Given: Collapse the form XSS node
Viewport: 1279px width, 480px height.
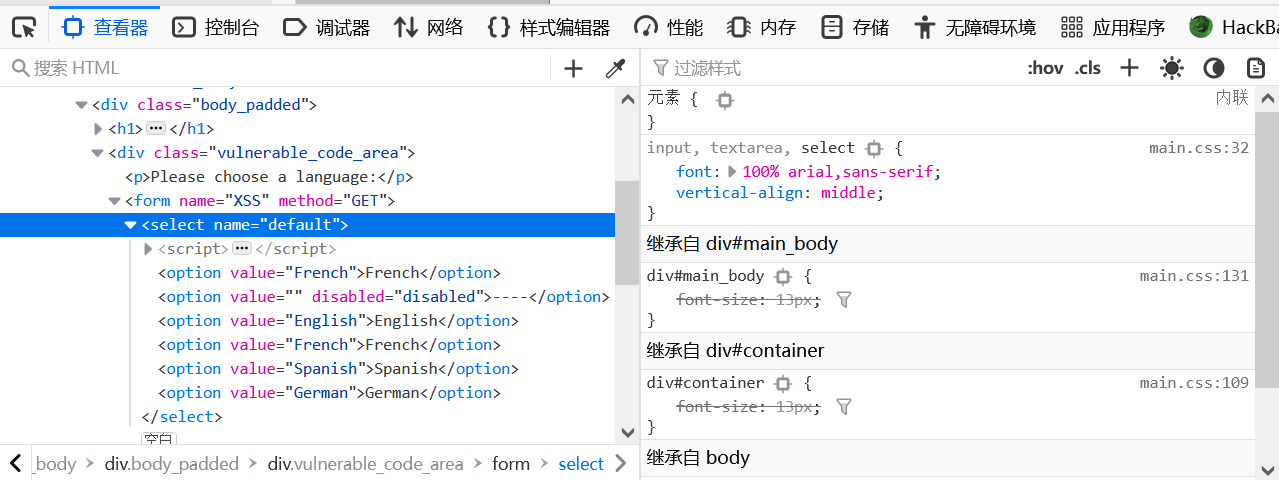Looking at the screenshot, I should [x=115, y=201].
